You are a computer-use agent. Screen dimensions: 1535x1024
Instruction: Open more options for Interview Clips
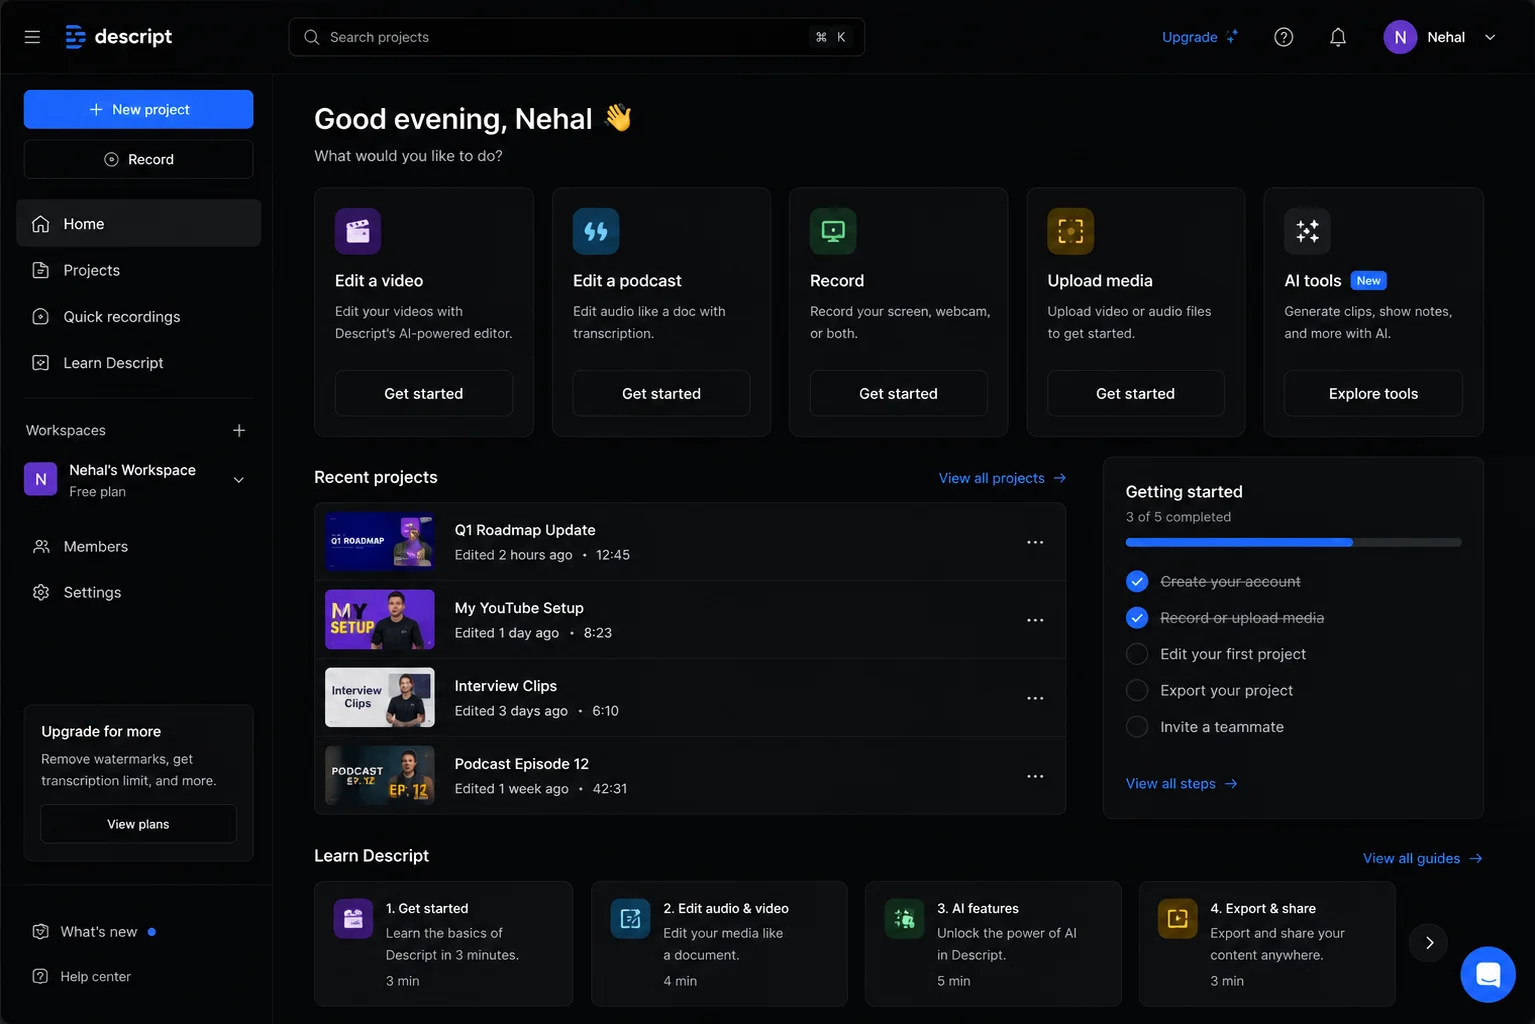1035,698
